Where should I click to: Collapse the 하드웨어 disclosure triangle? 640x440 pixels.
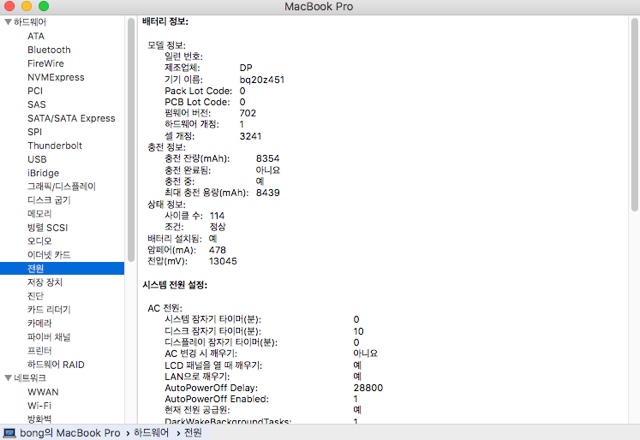pyautogui.click(x=8, y=22)
